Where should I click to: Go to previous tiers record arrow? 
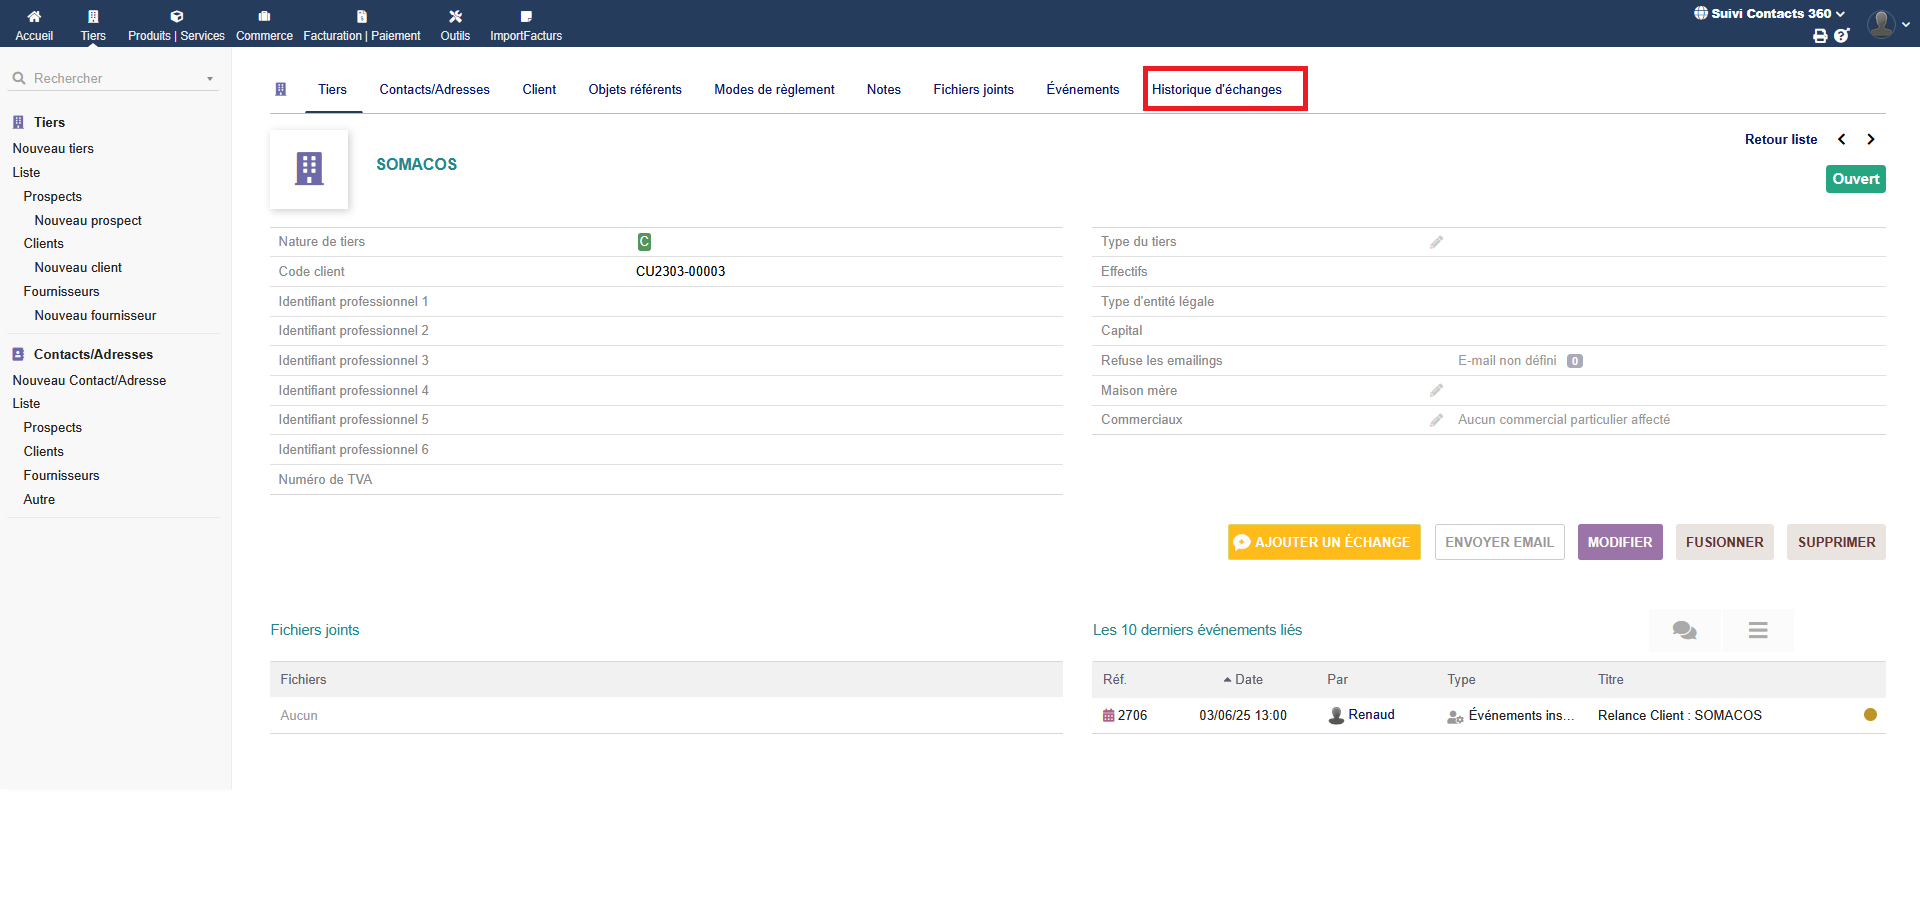[x=1841, y=140]
